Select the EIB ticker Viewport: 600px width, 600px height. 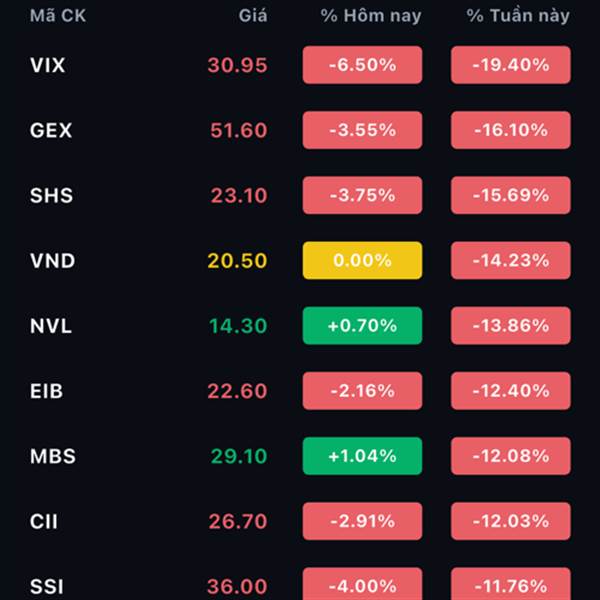point(47,391)
